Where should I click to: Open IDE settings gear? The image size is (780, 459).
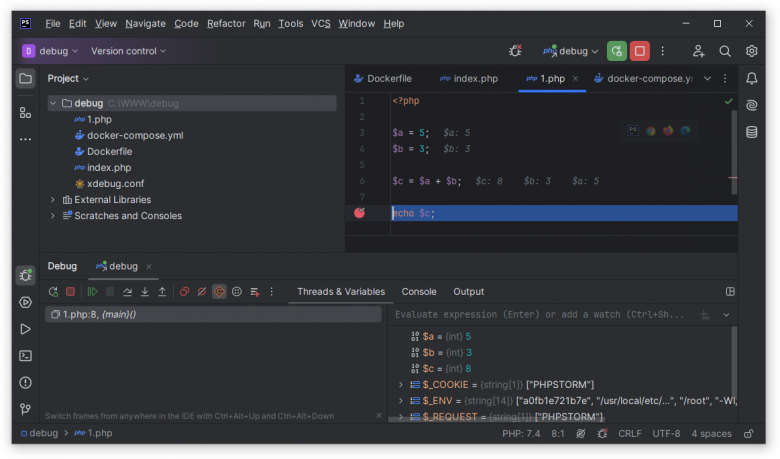point(752,51)
